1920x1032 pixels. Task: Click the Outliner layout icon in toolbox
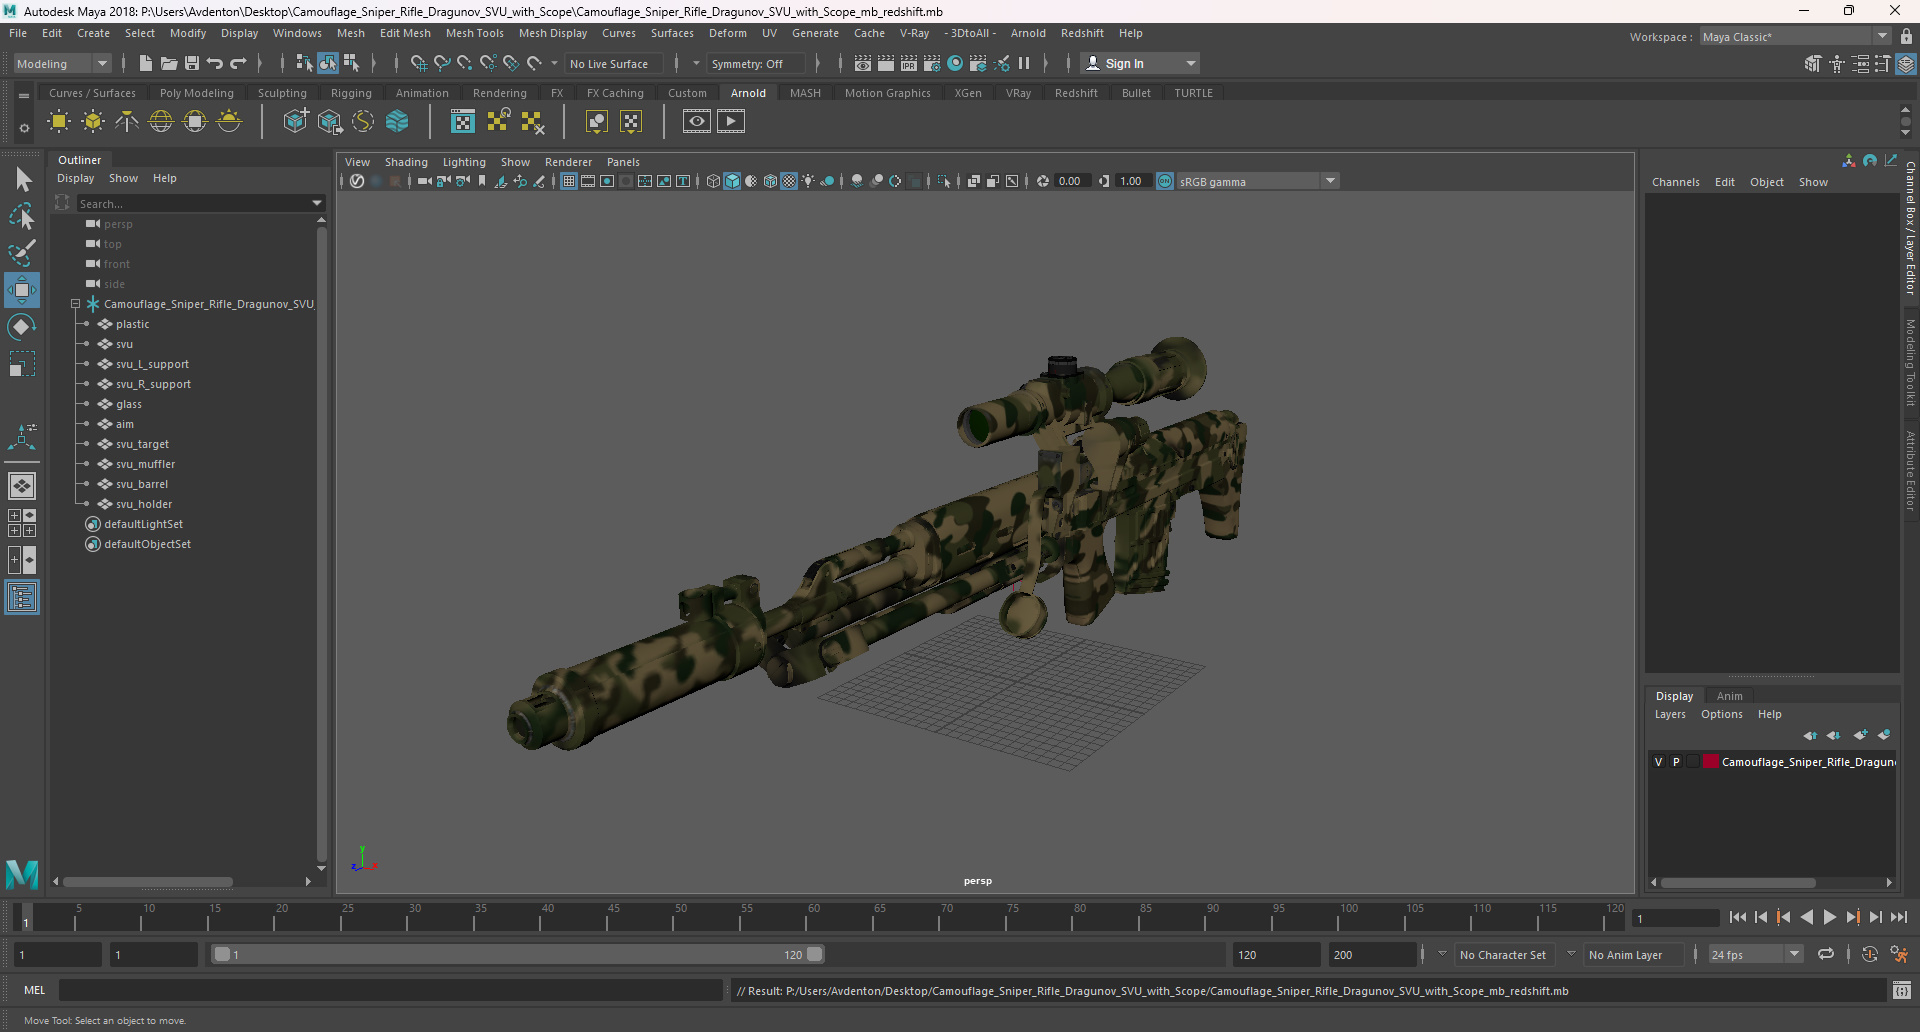click(x=22, y=598)
